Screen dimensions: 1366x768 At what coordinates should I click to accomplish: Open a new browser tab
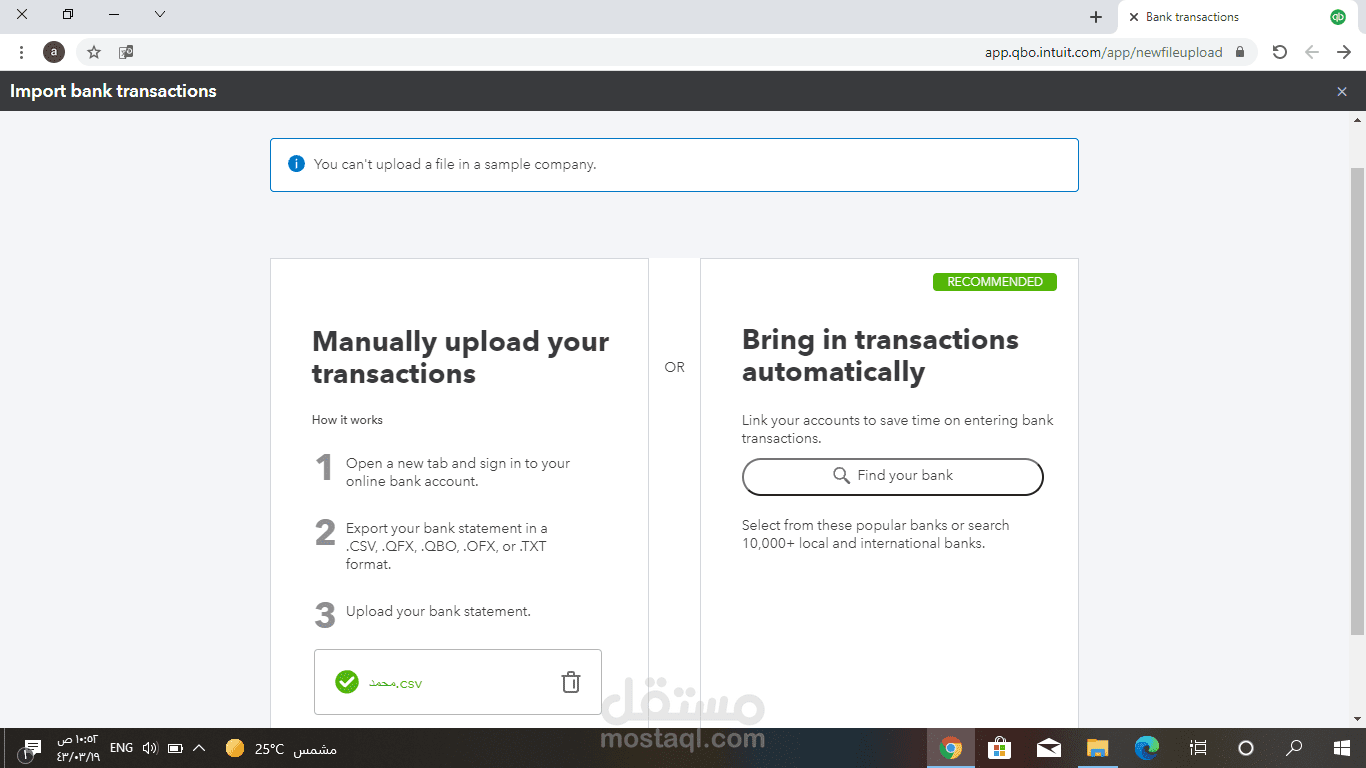[x=1096, y=16]
